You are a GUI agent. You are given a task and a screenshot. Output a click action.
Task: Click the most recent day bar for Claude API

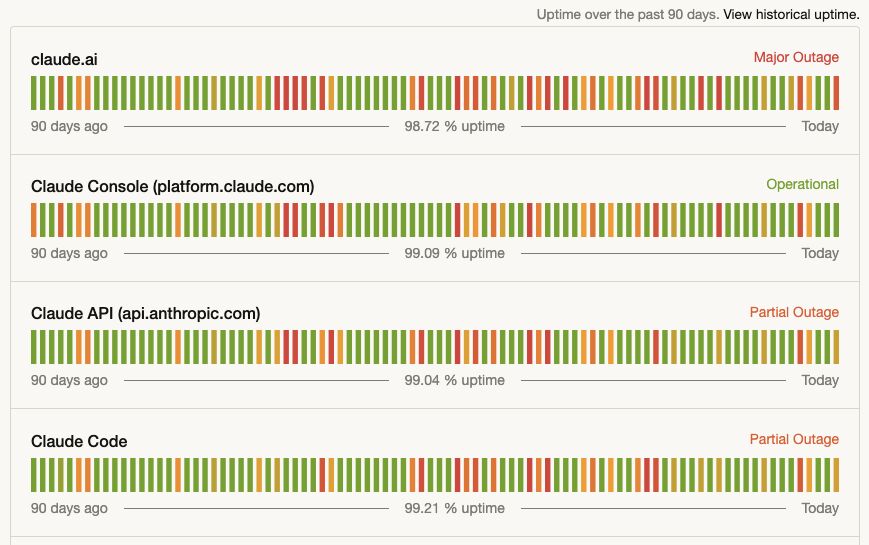(x=836, y=347)
